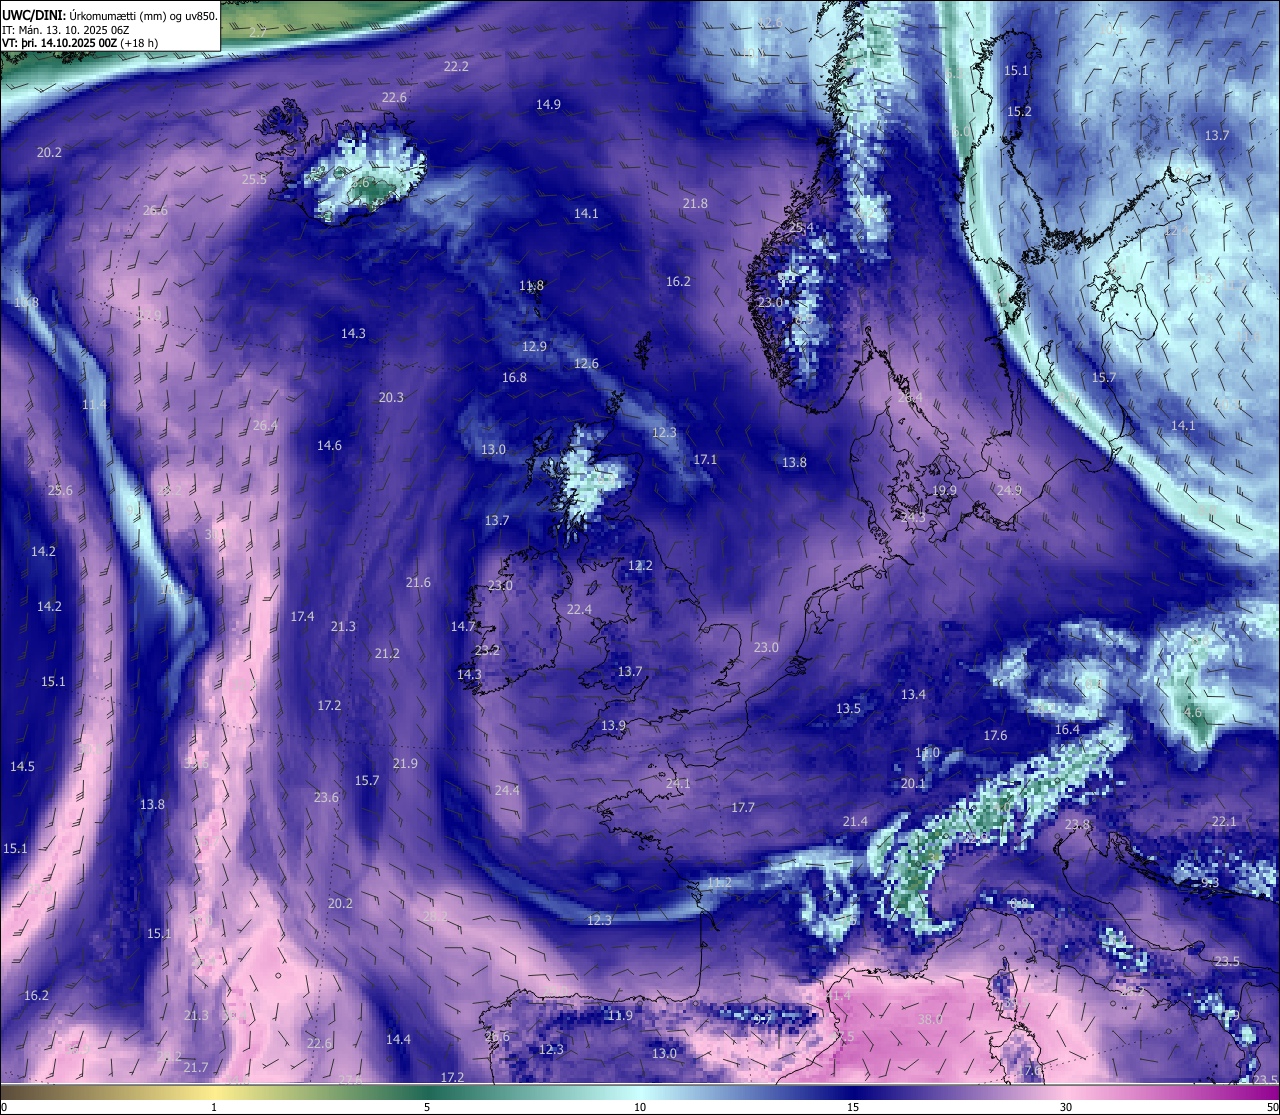The height and width of the screenshot is (1115, 1280).
Task: Click the 13.9 value over Cornwall
Action: coord(613,726)
